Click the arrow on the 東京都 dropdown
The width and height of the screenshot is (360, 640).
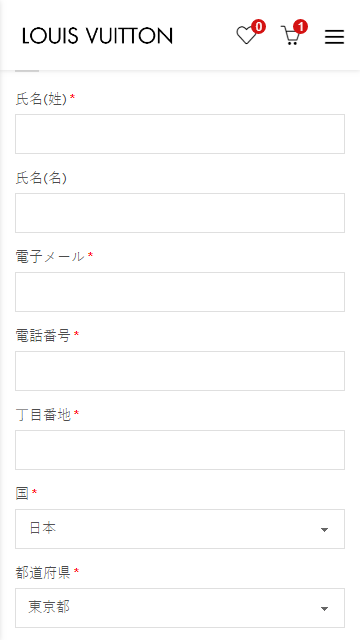click(324, 609)
